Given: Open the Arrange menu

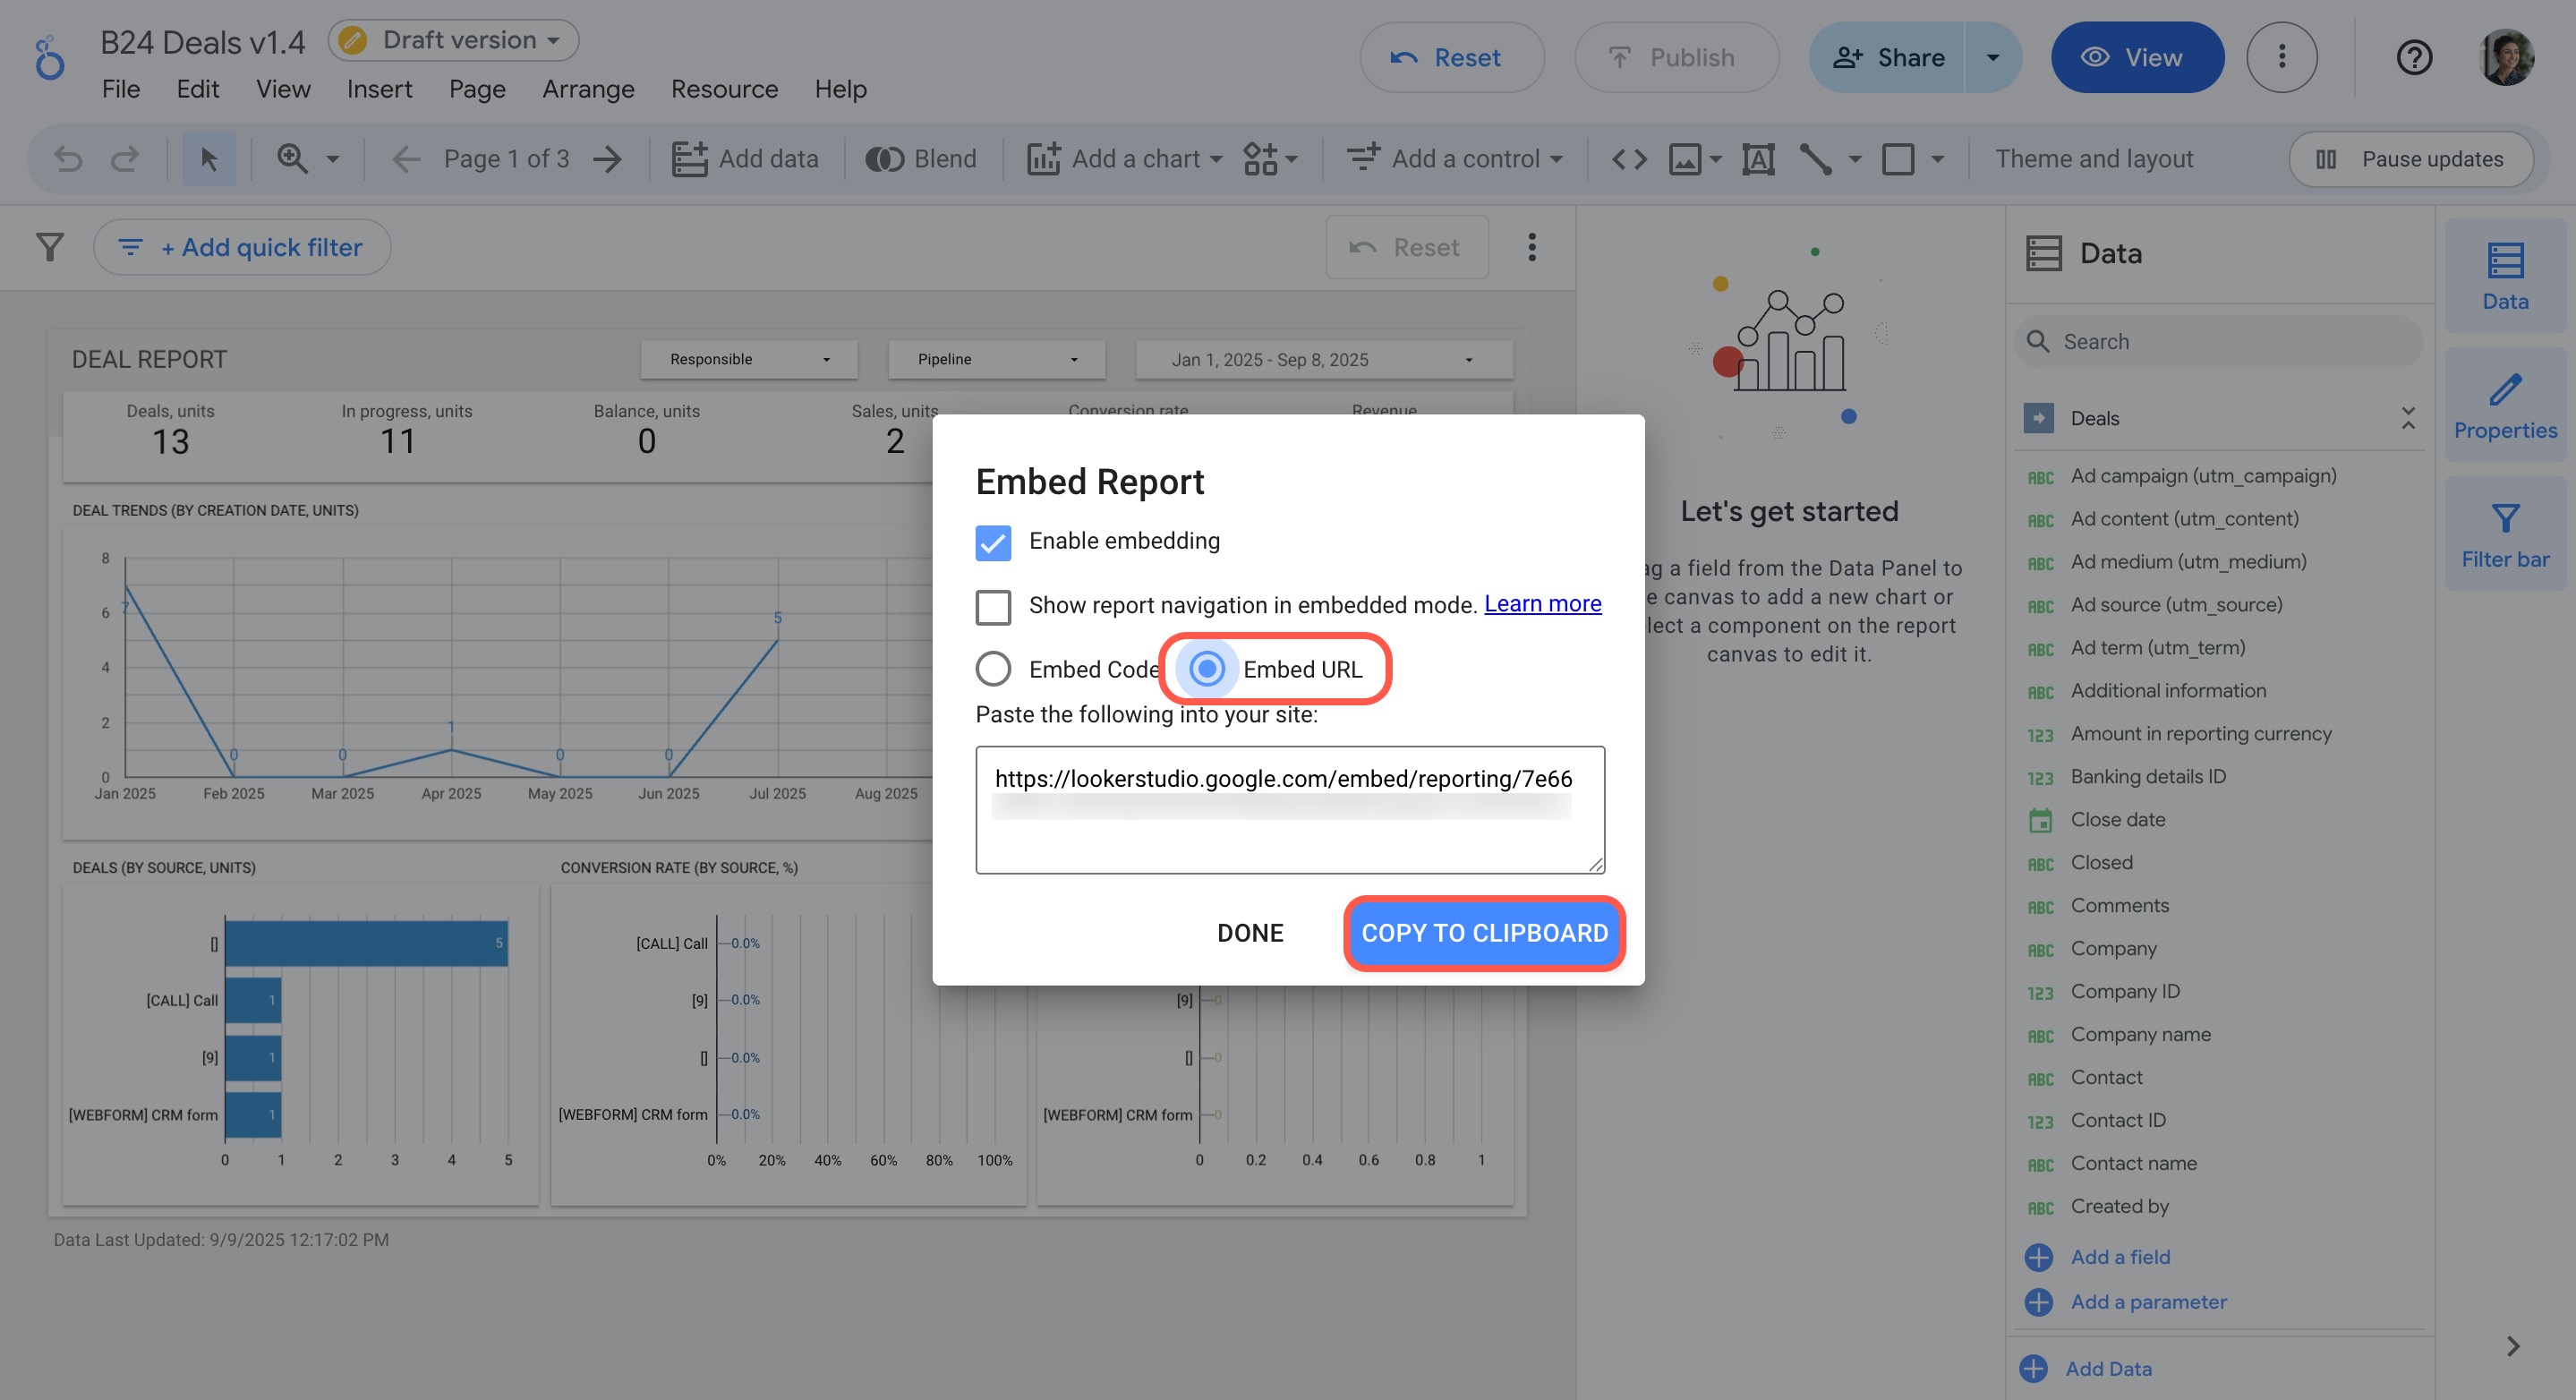Looking at the screenshot, I should pos(588,89).
